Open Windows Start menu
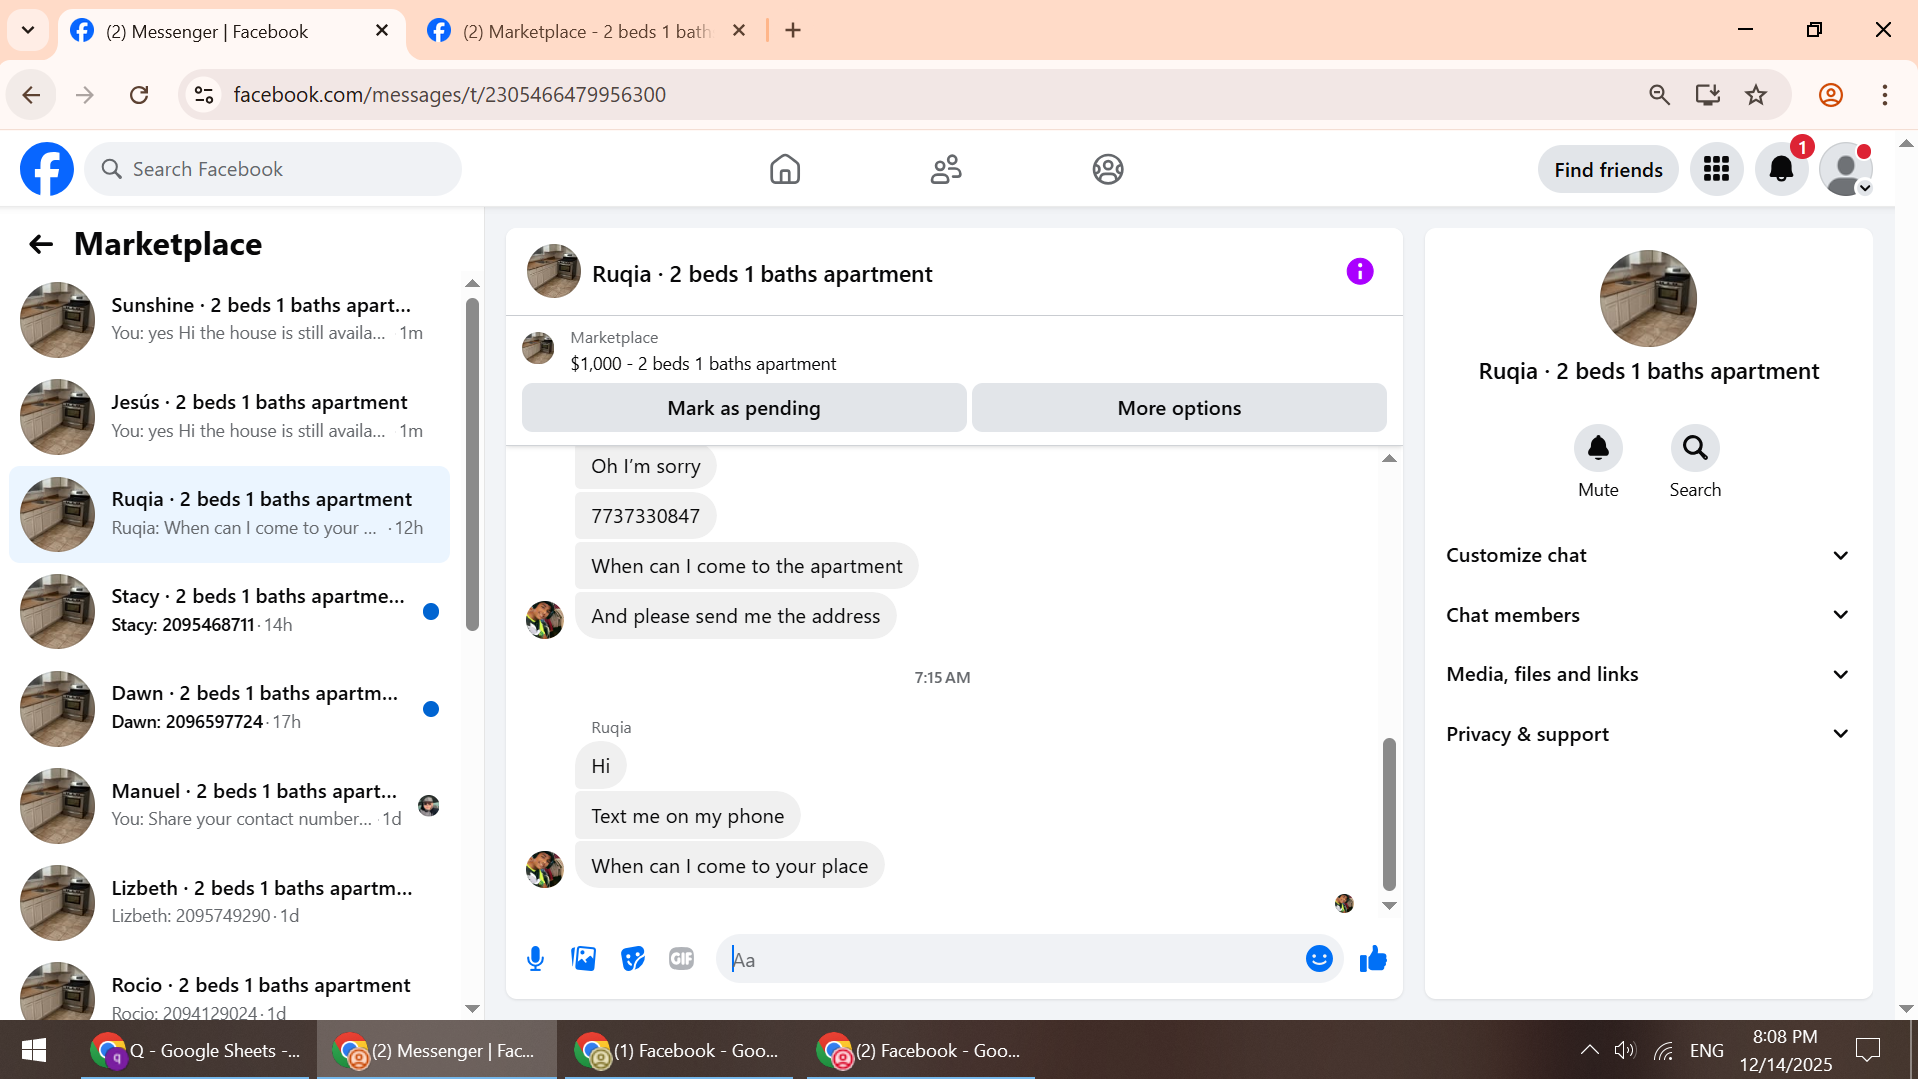The width and height of the screenshot is (1918, 1079). pyautogui.click(x=34, y=1050)
